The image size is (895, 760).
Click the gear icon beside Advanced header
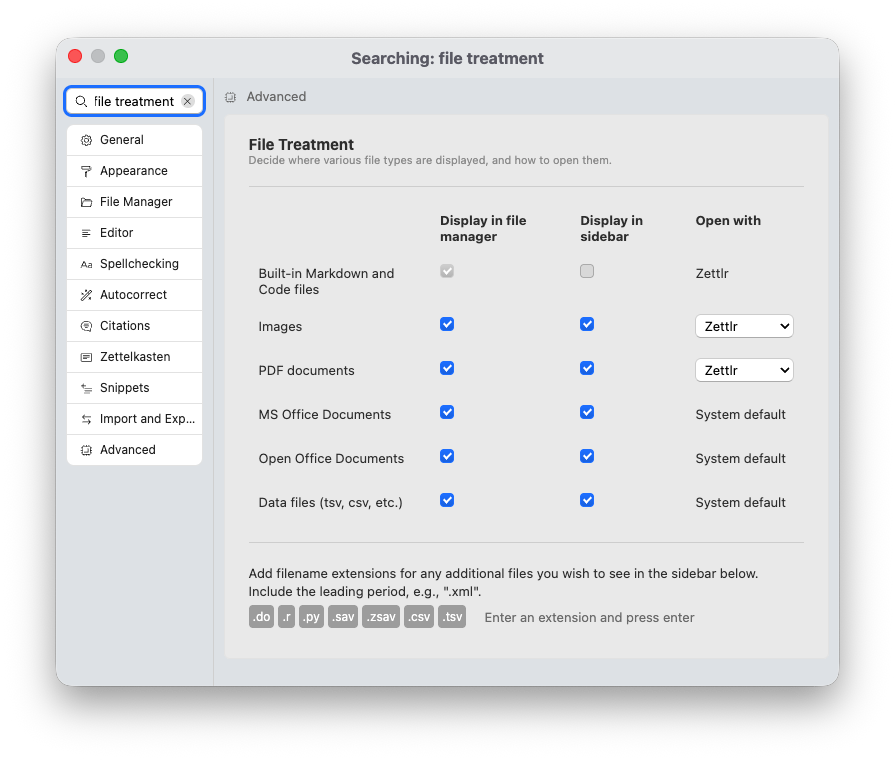[x=230, y=96]
